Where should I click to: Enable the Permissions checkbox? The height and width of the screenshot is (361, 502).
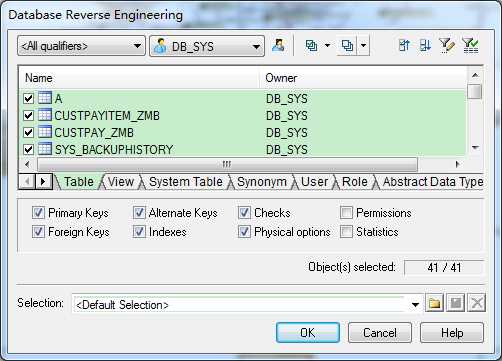coord(346,213)
